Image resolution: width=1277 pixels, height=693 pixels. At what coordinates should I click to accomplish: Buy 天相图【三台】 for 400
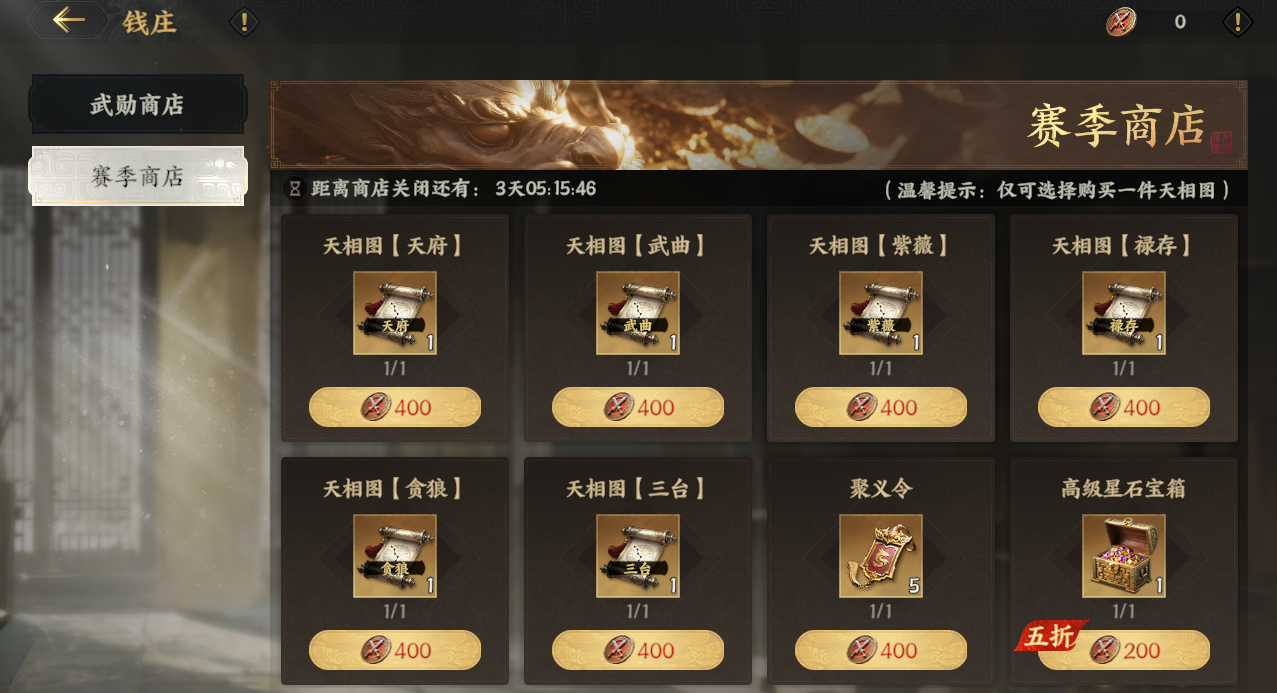638,650
